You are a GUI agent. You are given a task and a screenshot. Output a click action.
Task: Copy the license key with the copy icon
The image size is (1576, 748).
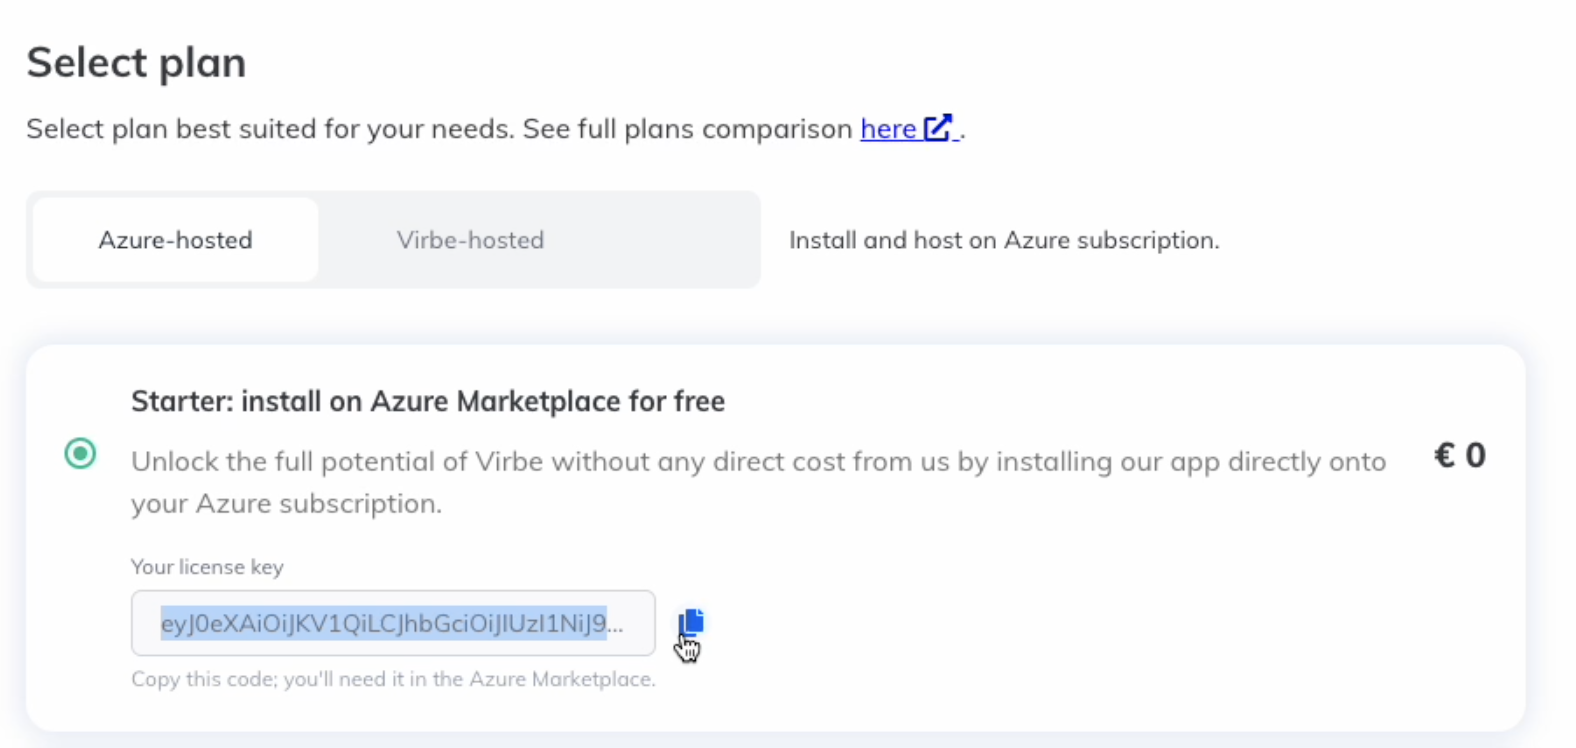[x=691, y=622]
